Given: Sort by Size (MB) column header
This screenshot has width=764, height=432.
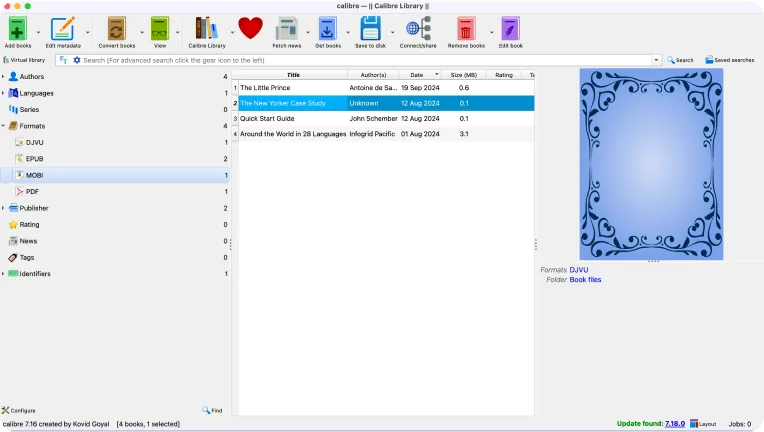Looking at the screenshot, I should pos(464,75).
